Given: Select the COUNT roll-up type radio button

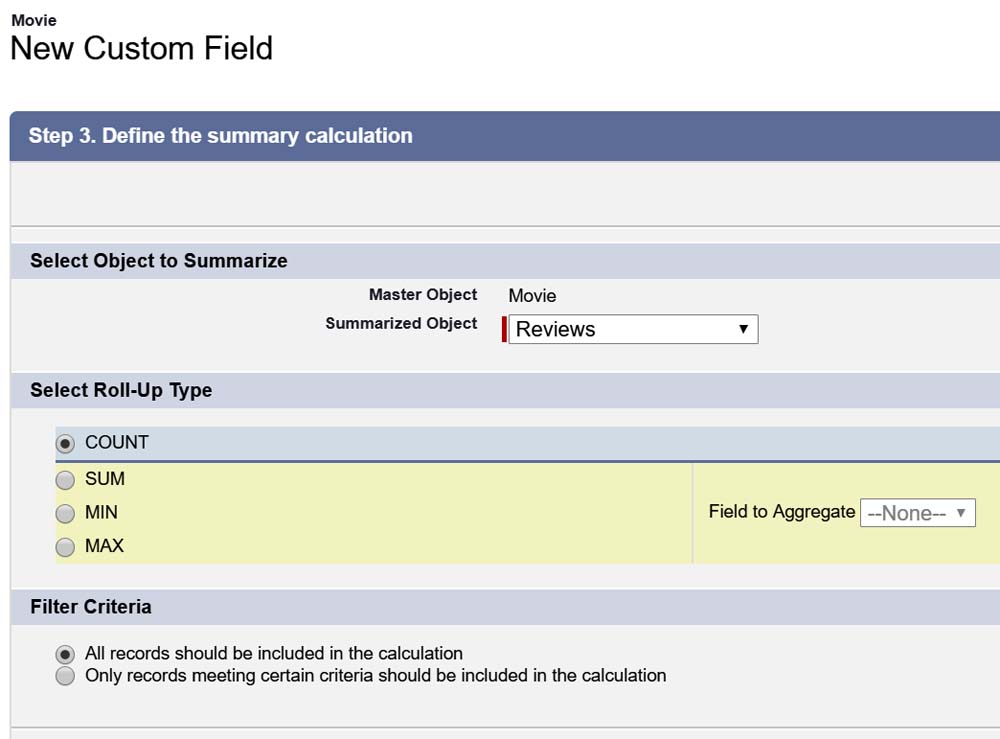Looking at the screenshot, I should coord(66,443).
